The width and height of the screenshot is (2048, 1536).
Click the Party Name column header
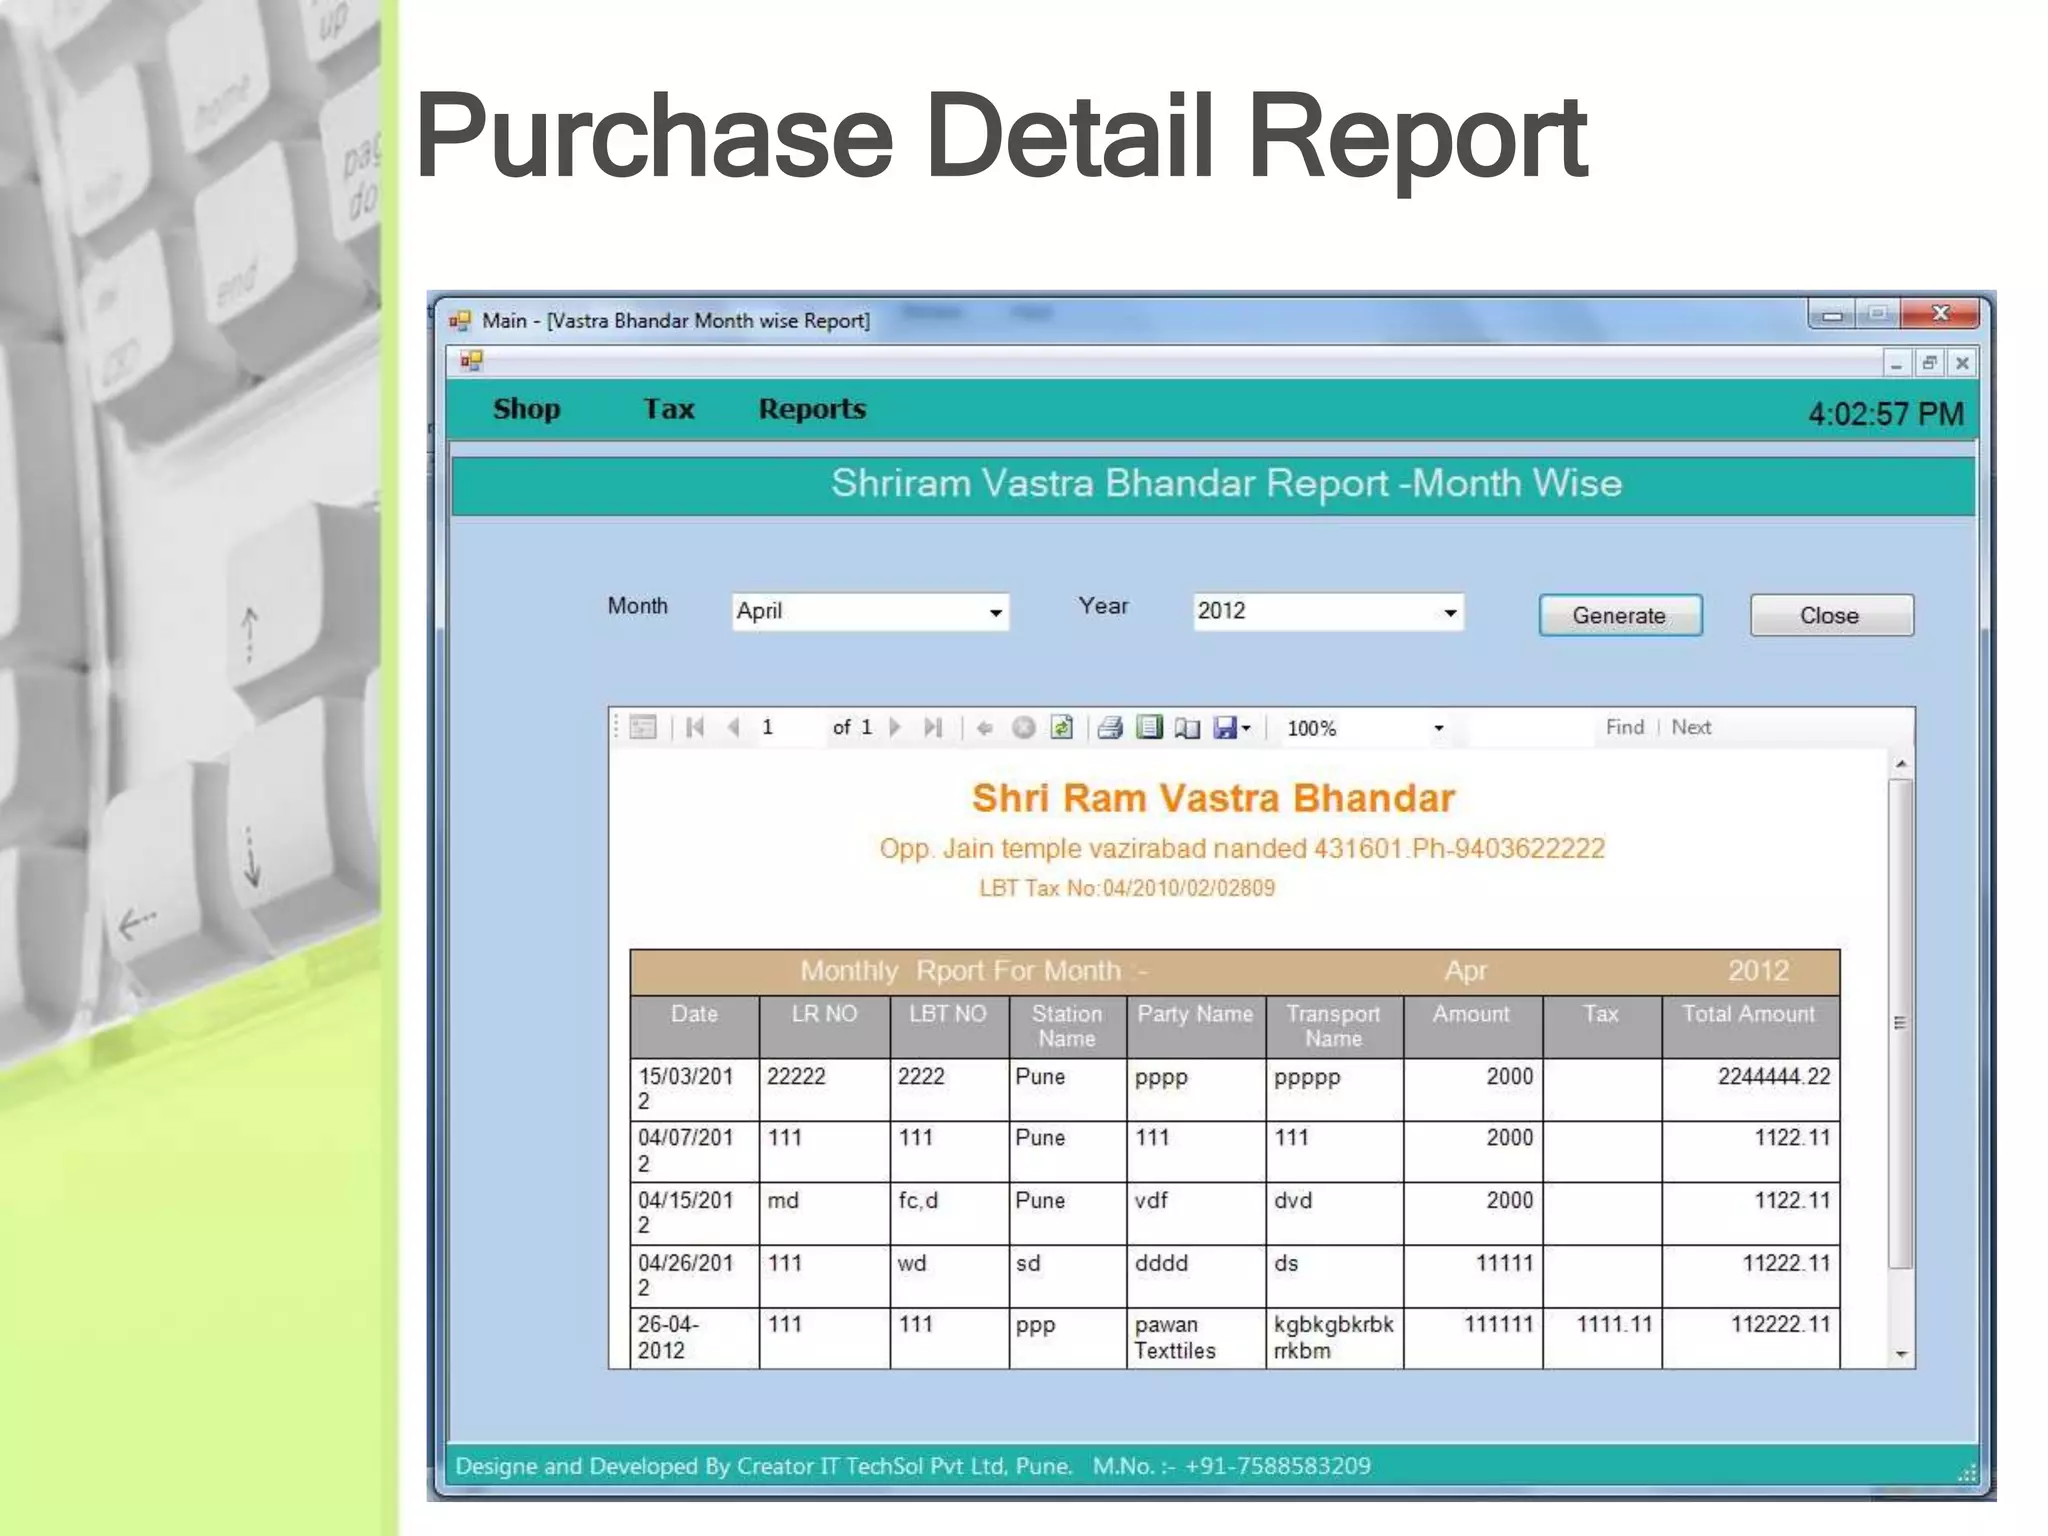[1196, 1026]
